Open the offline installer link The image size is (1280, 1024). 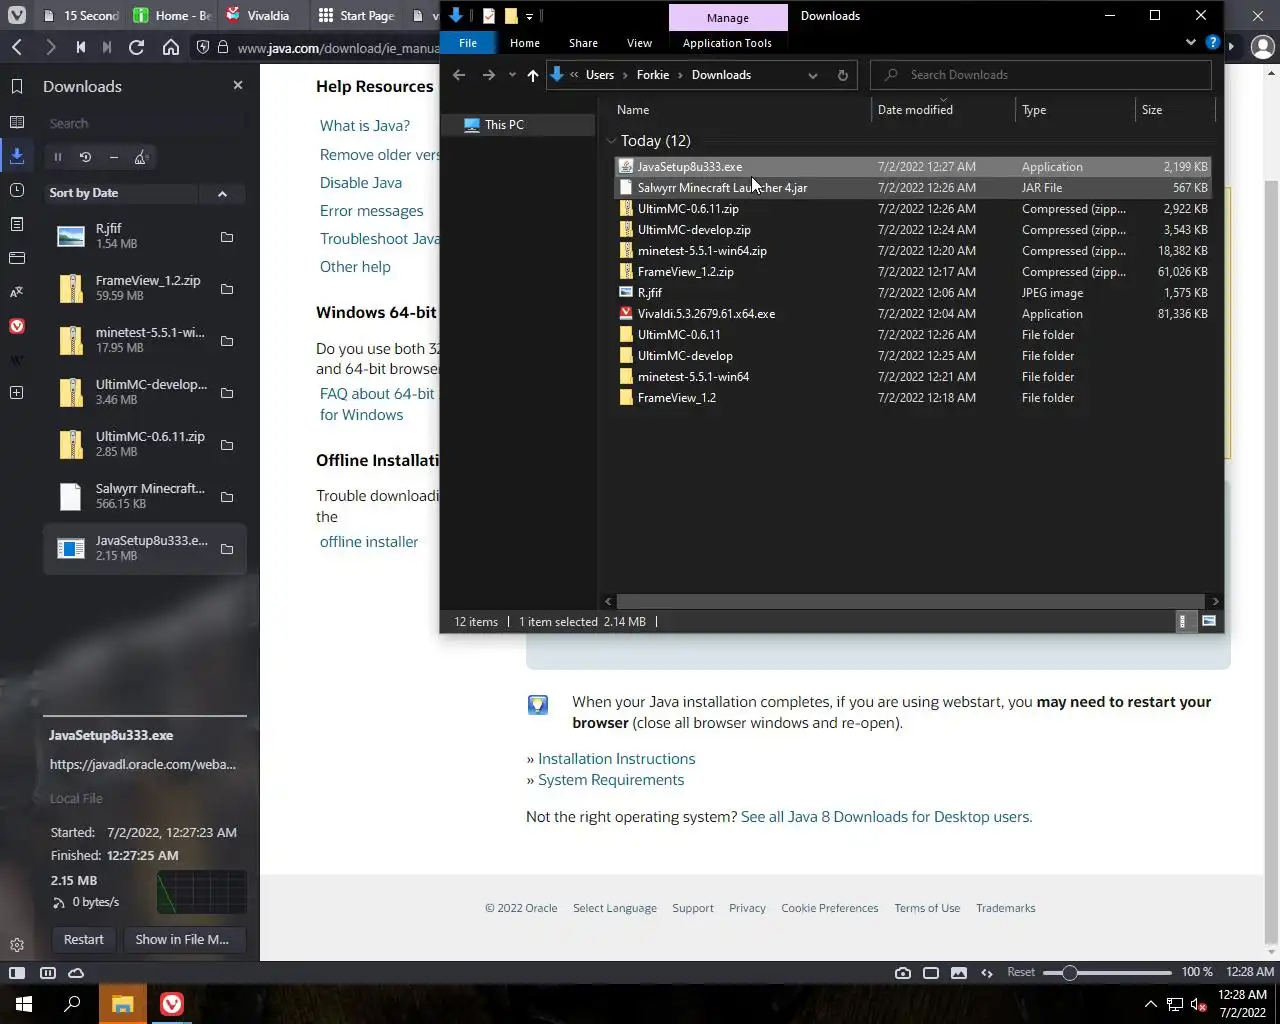click(x=369, y=542)
